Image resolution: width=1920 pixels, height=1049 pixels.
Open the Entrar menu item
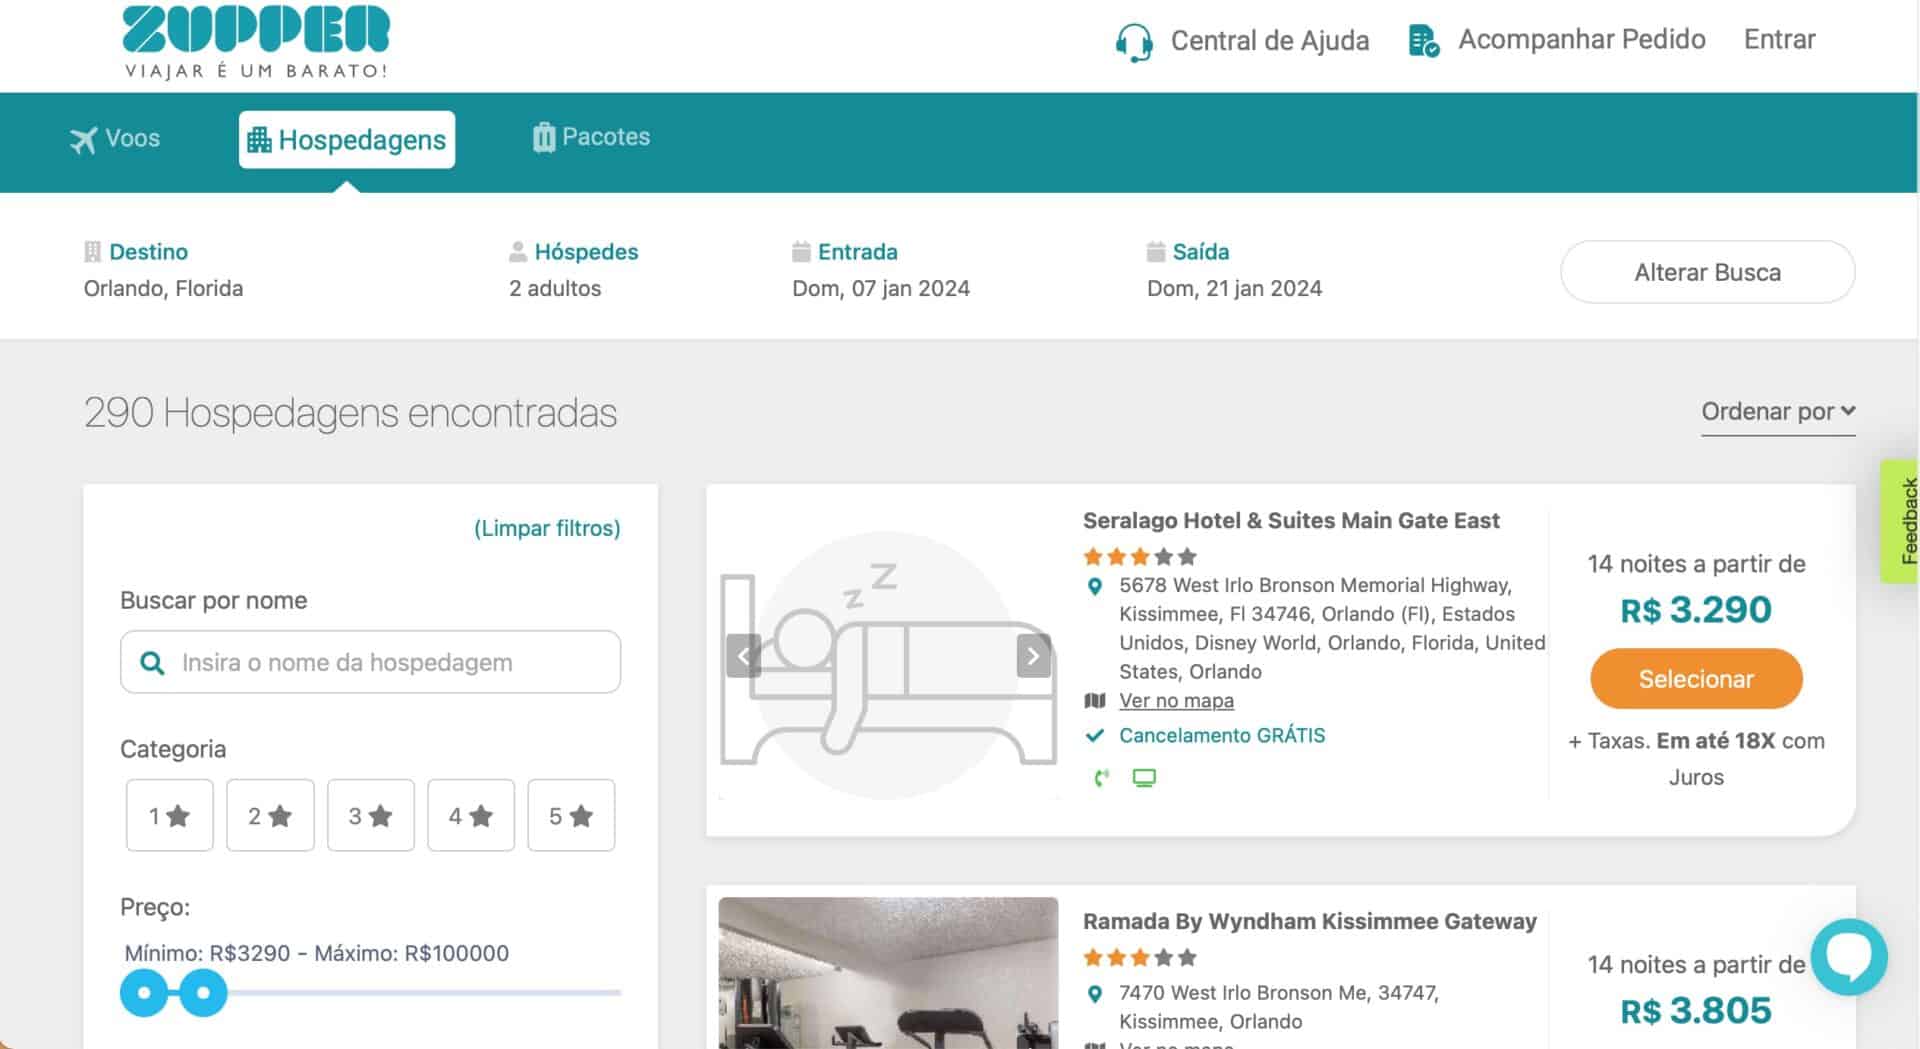[1779, 40]
